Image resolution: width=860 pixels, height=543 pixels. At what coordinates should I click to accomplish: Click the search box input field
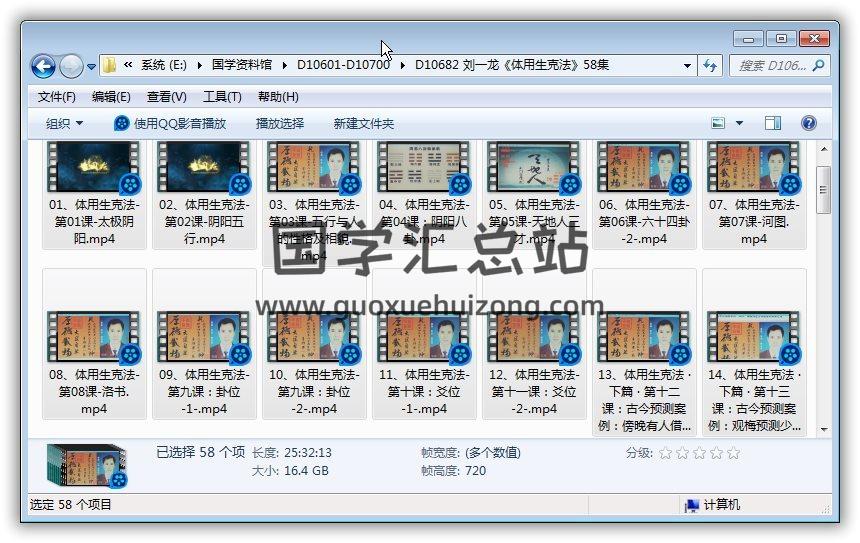tap(770, 66)
